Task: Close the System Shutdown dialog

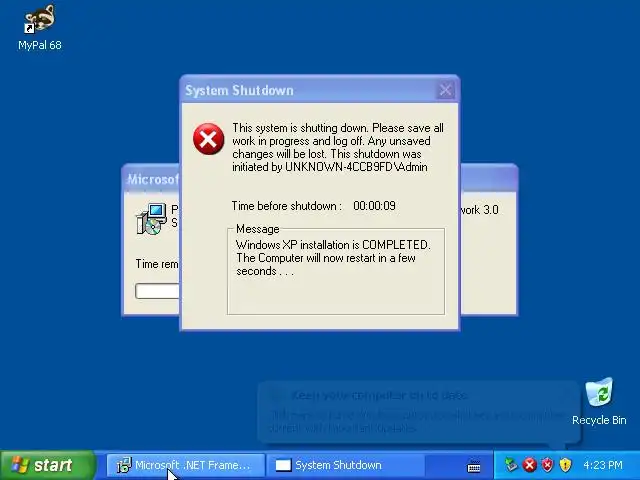Action: pyautogui.click(x=445, y=90)
